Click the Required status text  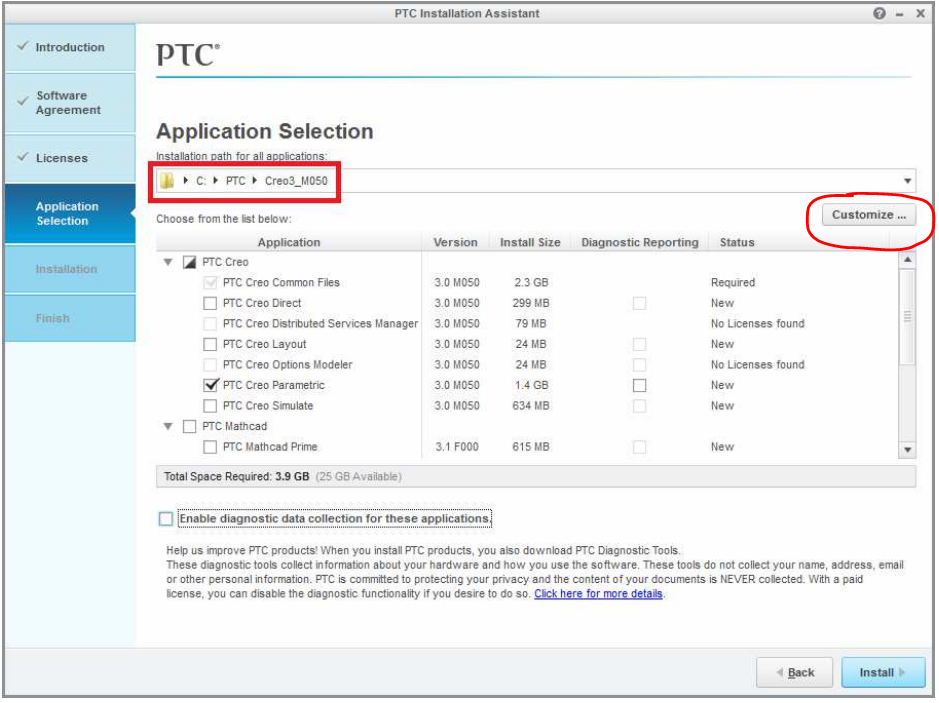pos(732,283)
